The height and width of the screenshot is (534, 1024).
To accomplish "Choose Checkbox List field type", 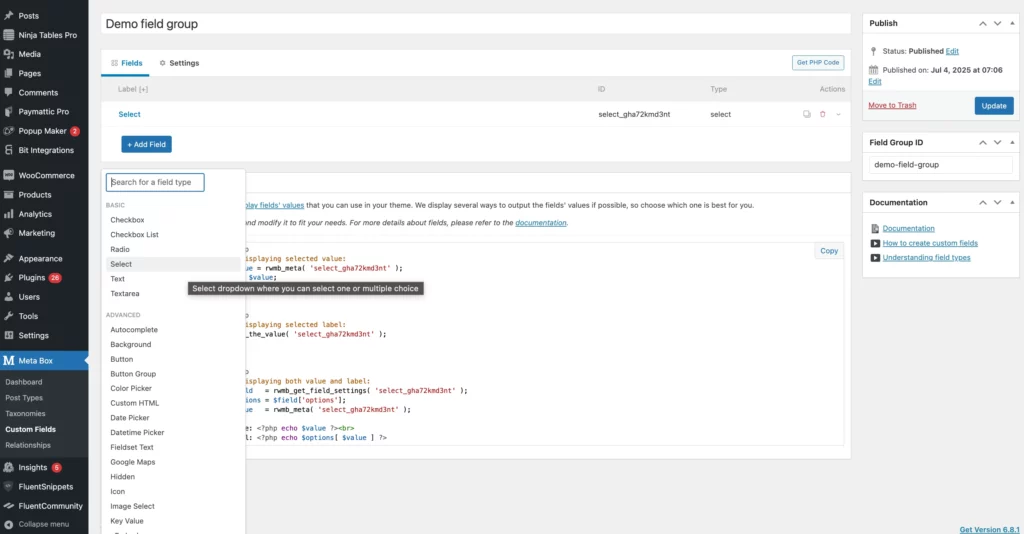I will click(135, 234).
